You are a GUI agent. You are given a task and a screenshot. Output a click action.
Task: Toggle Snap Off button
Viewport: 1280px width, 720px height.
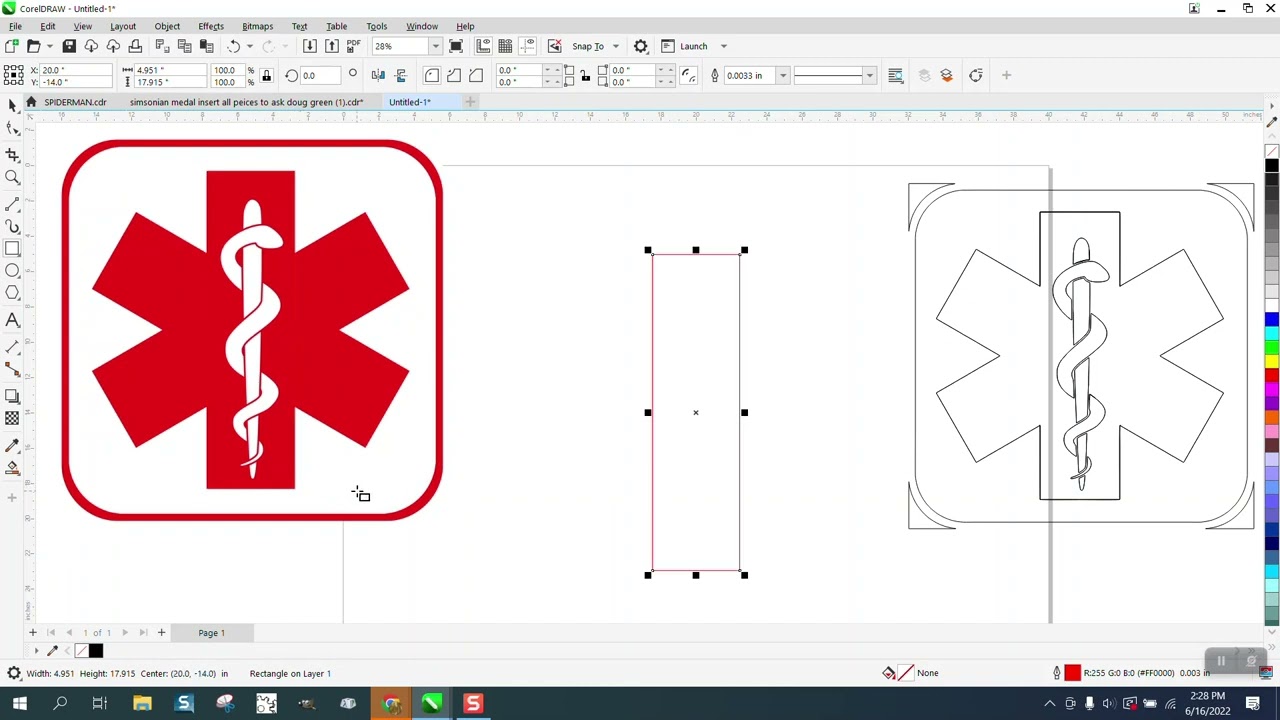point(555,46)
